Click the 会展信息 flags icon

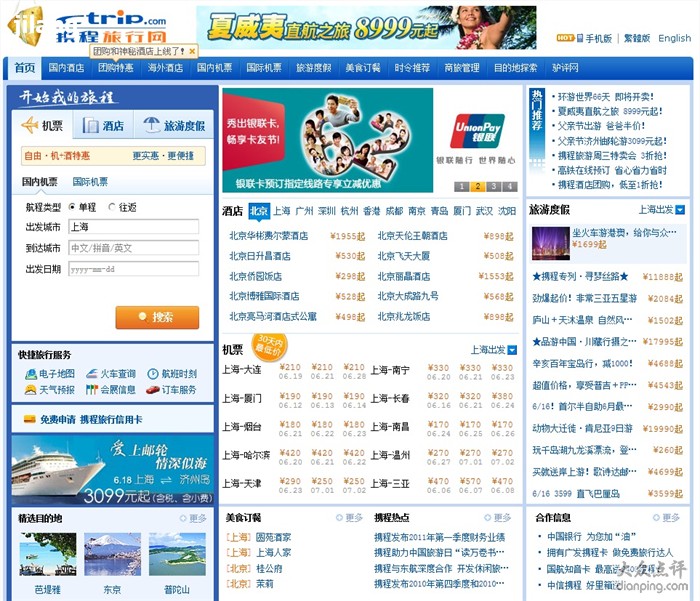[x=92, y=390]
